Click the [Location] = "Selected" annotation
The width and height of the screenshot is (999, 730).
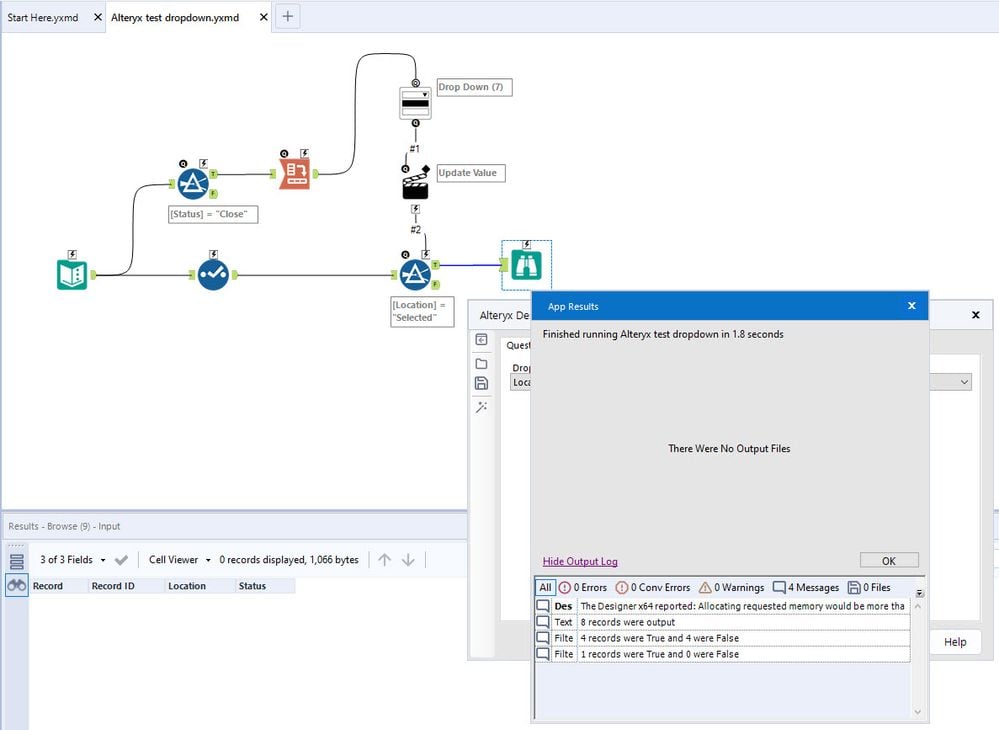pyautogui.click(x=422, y=311)
